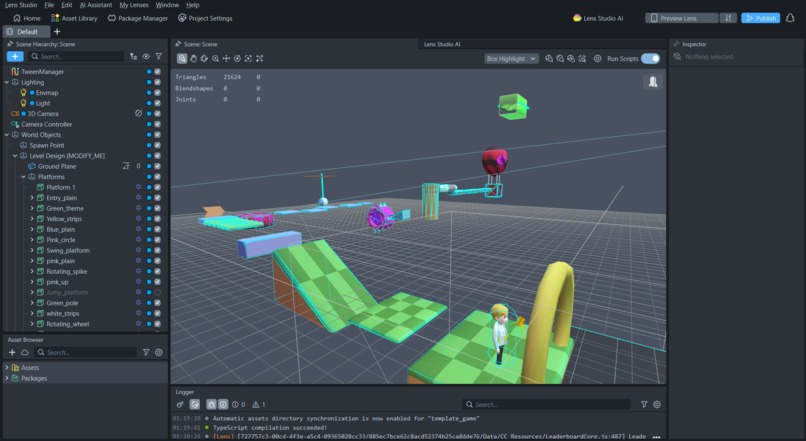
Task: Uncheck the Rotating_wheel enabled checkbox
Action: [x=158, y=324]
